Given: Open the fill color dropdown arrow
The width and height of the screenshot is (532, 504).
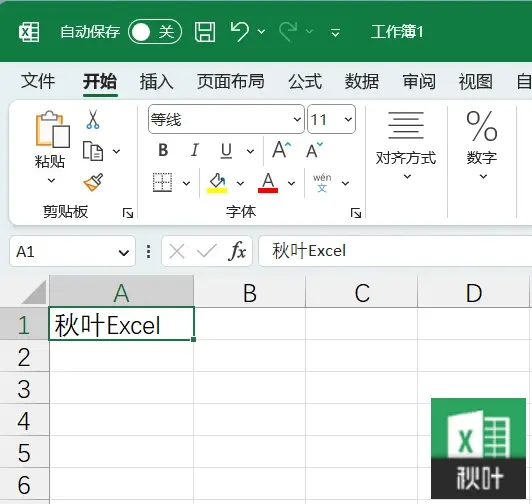Looking at the screenshot, I should point(240,183).
